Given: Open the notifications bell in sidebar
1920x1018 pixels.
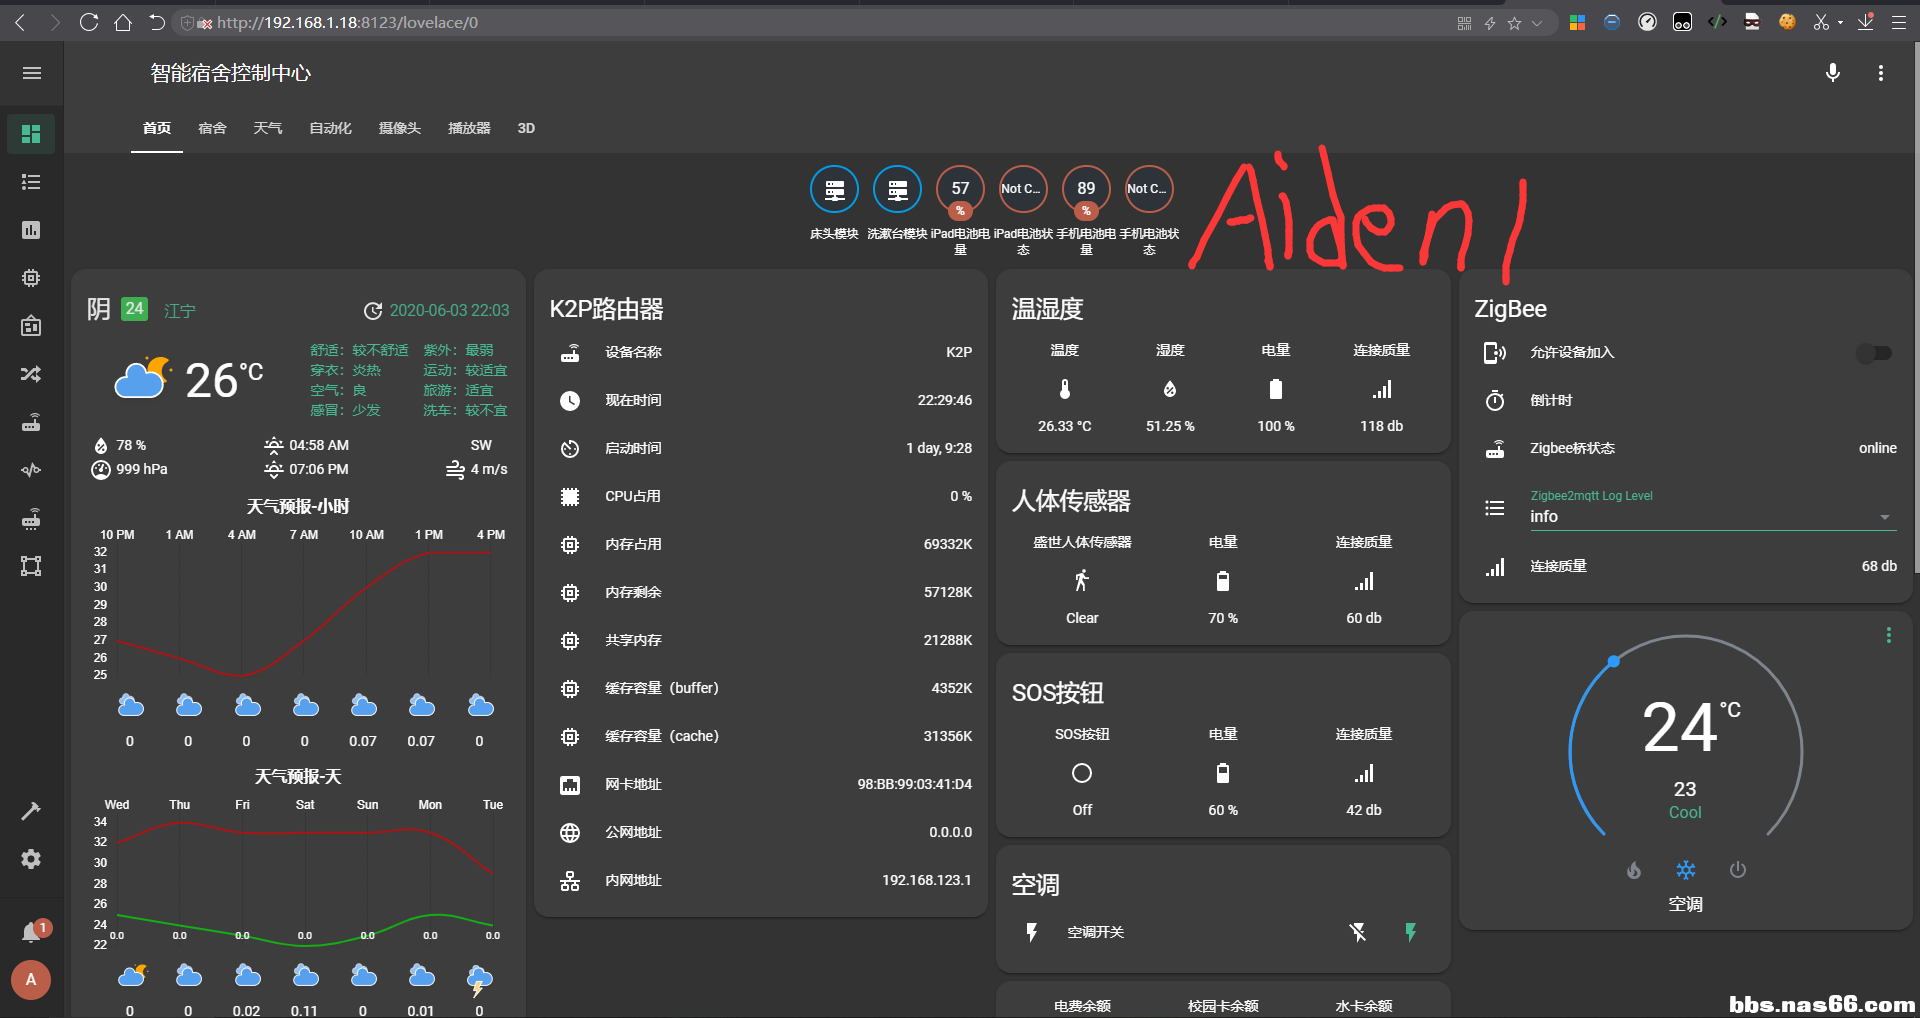Looking at the screenshot, I should [31, 932].
